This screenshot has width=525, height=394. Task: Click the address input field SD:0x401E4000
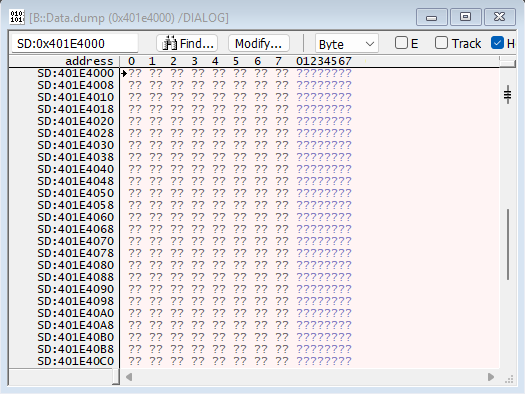click(x=75, y=44)
